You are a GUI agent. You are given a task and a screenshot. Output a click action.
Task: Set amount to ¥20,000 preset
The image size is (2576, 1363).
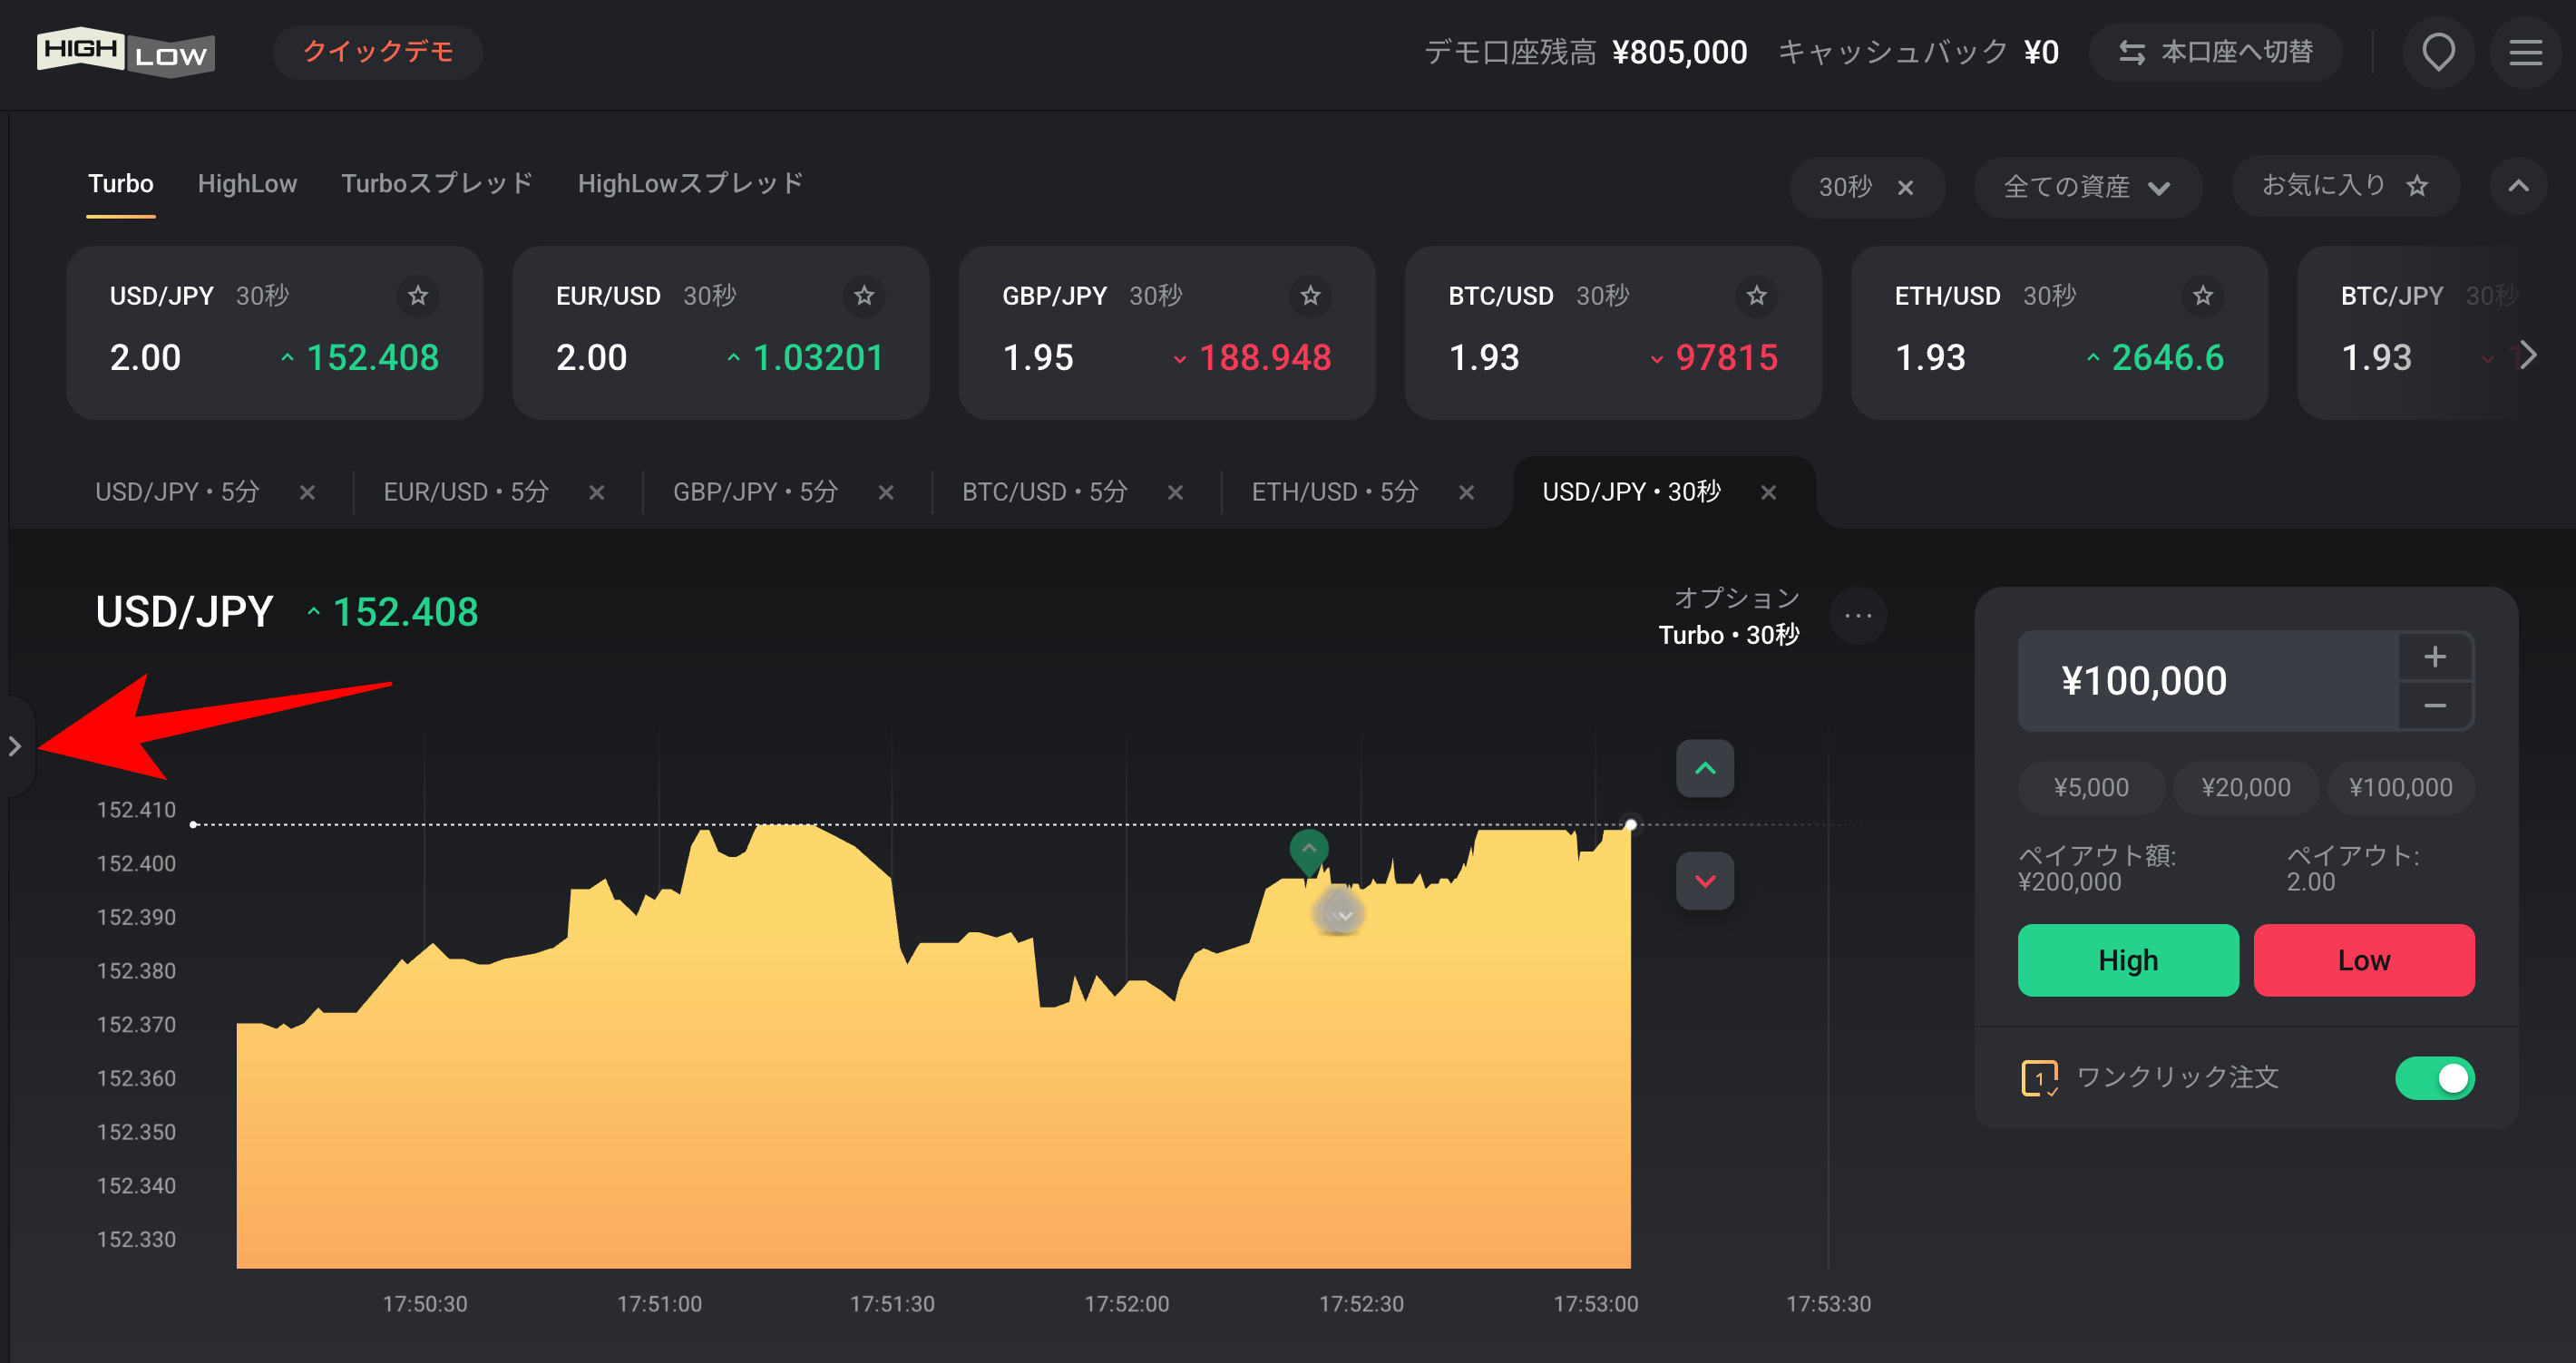point(2246,788)
